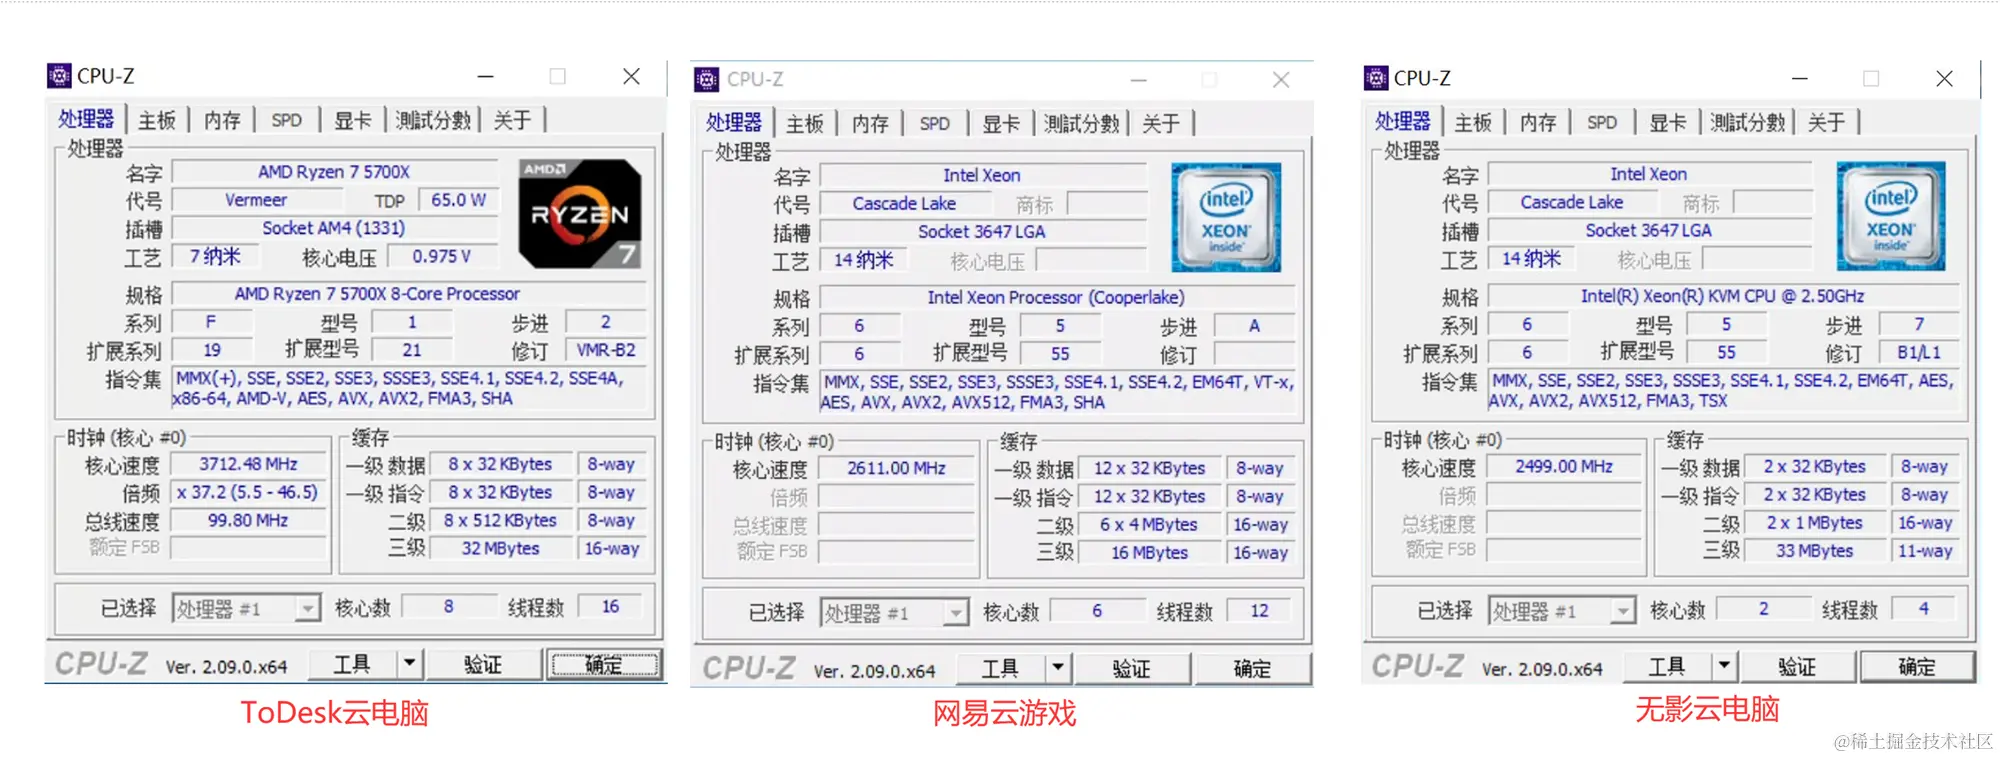Click the CPU-Z app icon in 无影云电脑 window

coord(1376,78)
